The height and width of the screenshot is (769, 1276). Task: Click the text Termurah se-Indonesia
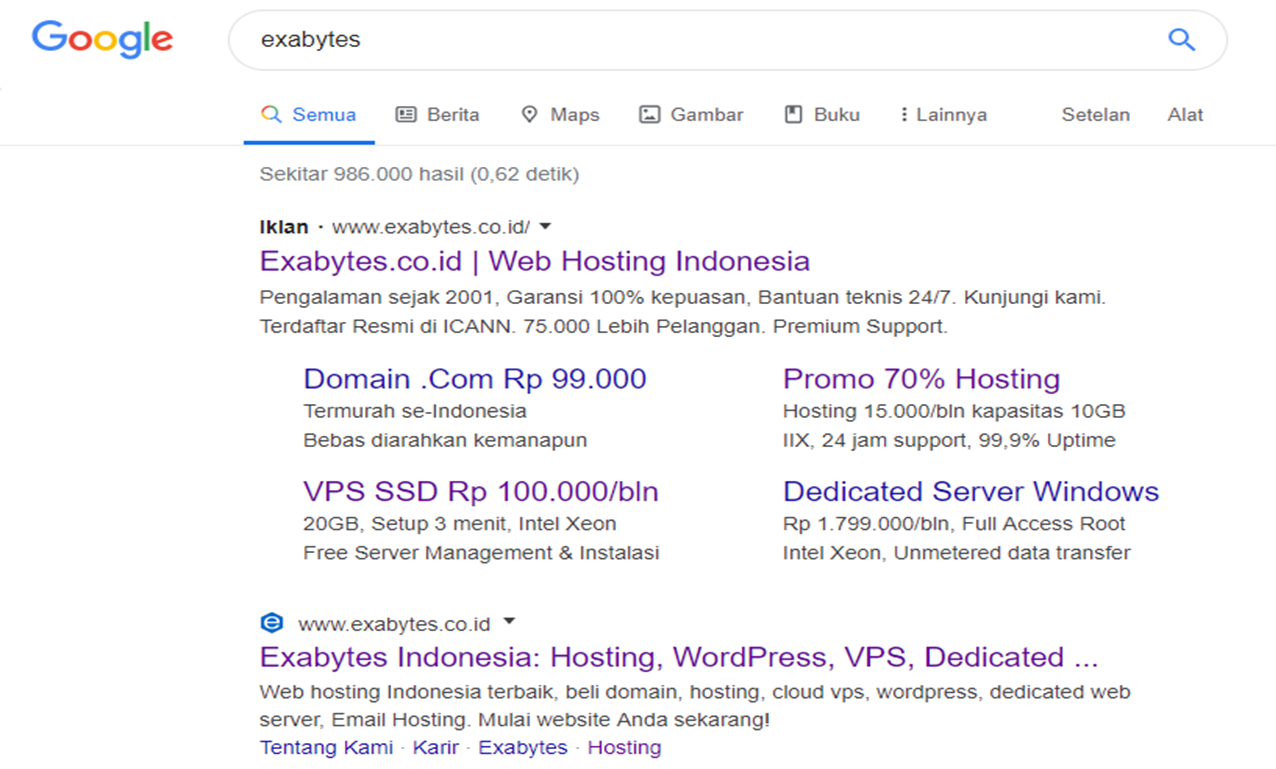[415, 411]
